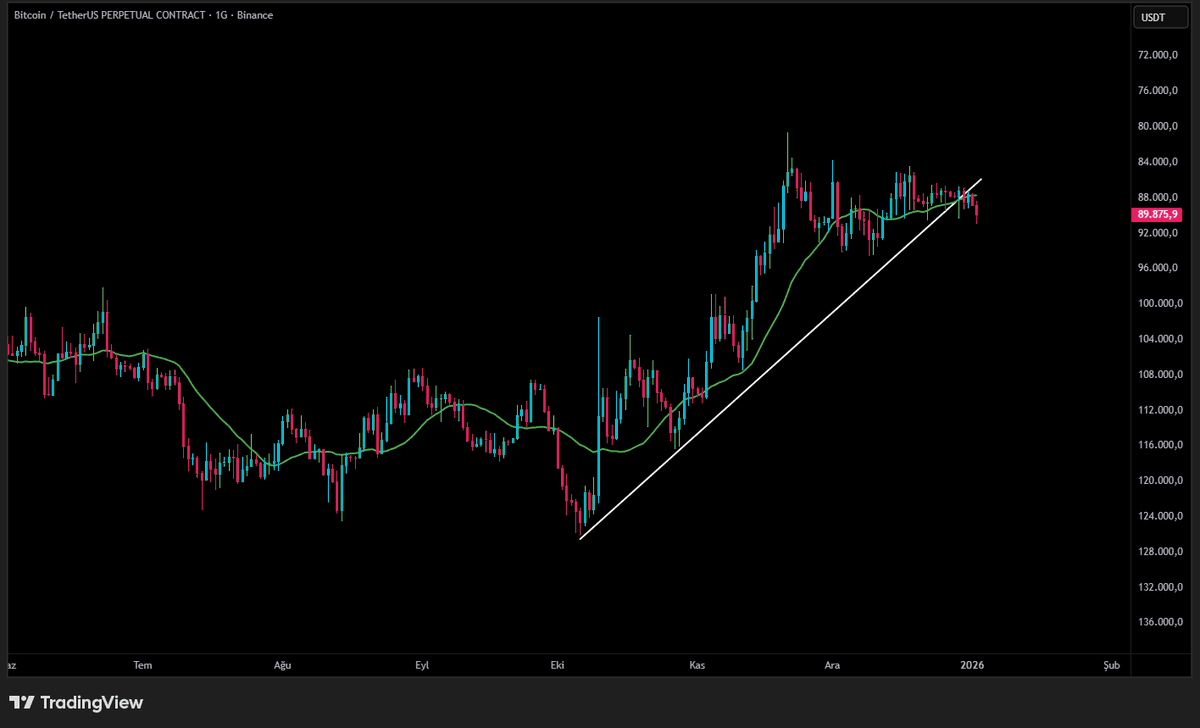Click the 100.000,0 price axis label
Viewport: 1200px width, 728px height.
[1158, 304]
